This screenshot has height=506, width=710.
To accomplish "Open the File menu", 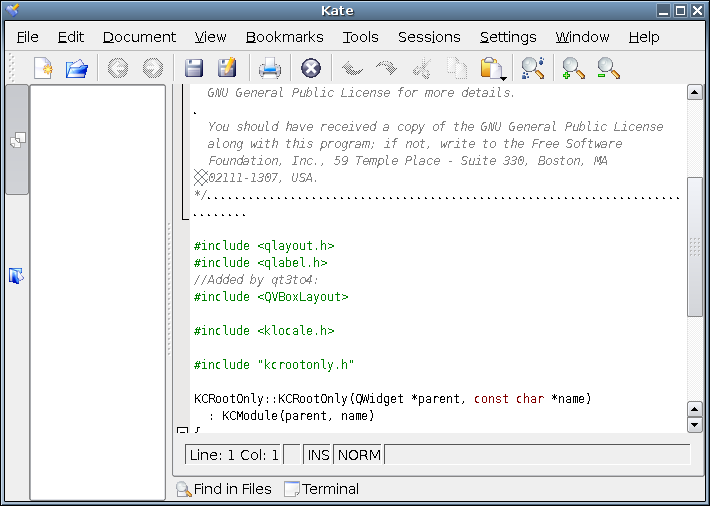I will [x=28, y=37].
